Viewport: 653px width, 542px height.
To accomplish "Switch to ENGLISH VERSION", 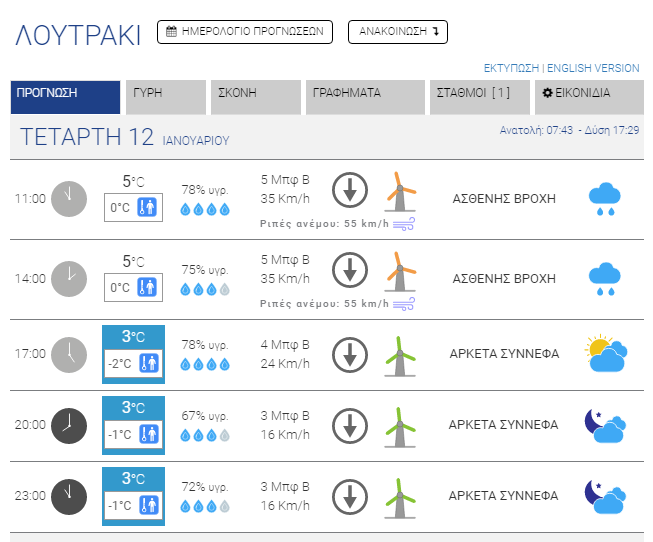I will (593, 68).
